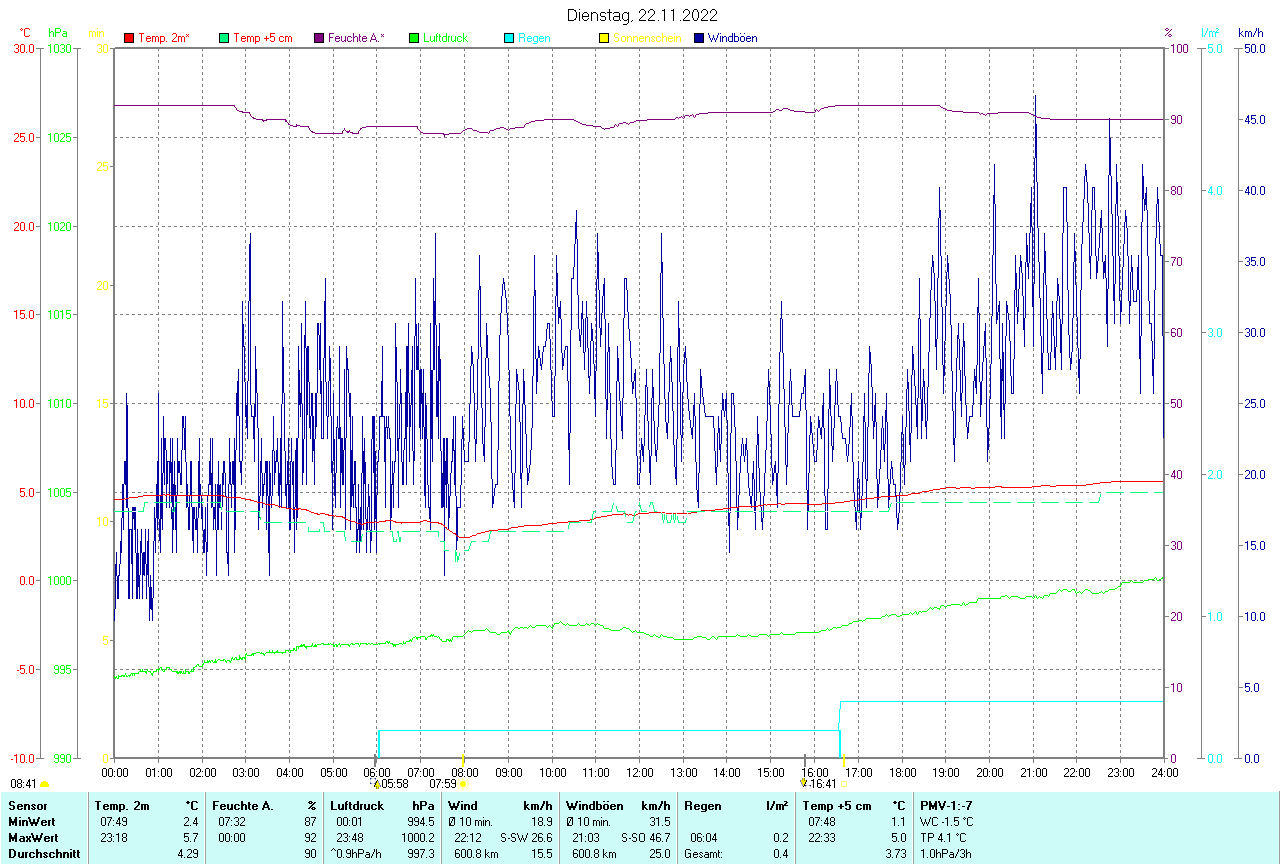Click the sunset arrow marker at 16:41
1280x864 pixels.
point(803,783)
